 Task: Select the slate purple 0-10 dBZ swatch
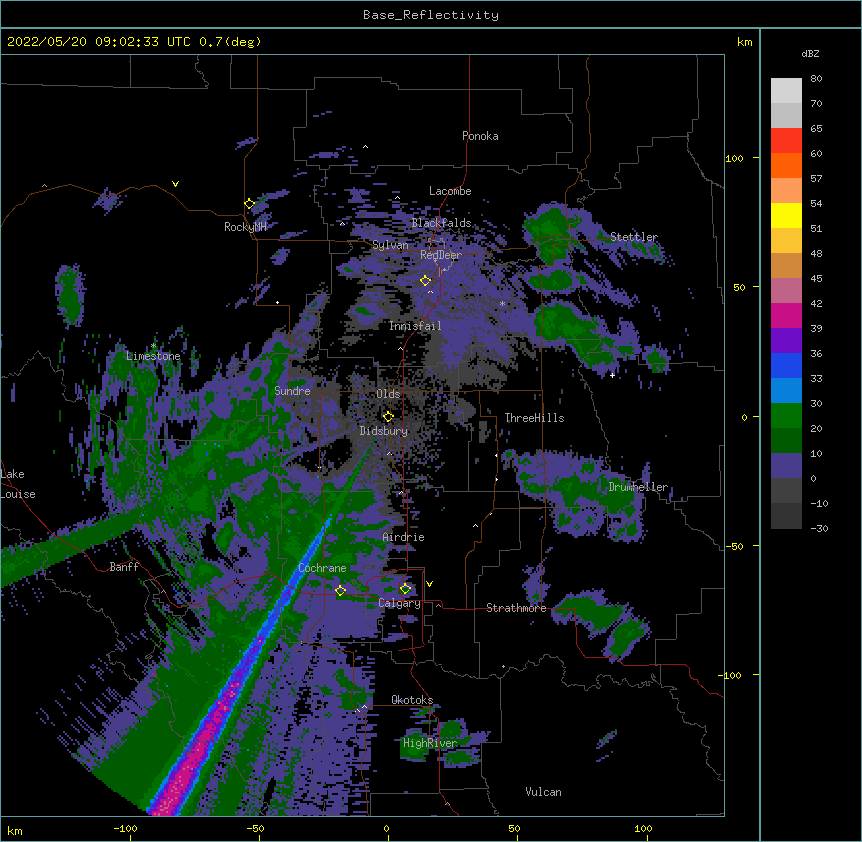click(786, 466)
